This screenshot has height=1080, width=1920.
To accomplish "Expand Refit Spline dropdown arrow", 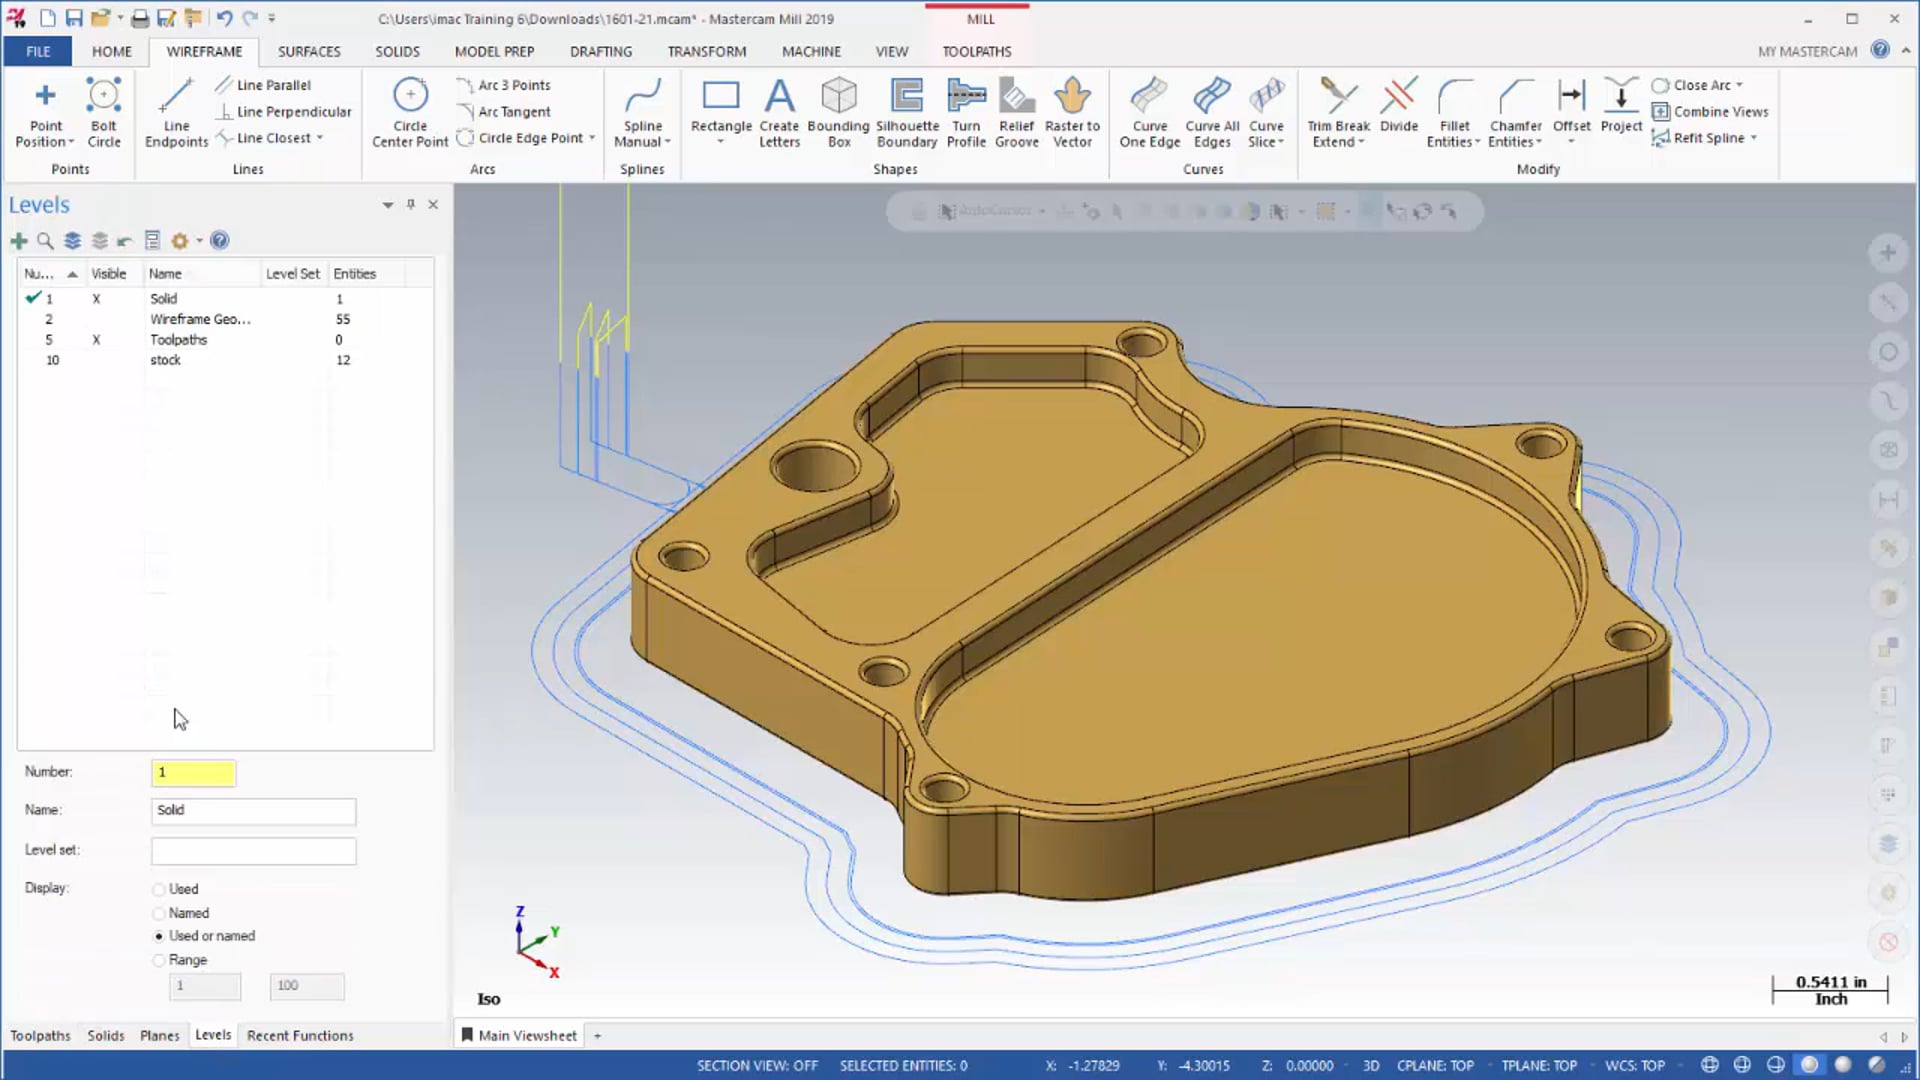I will tap(1753, 138).
